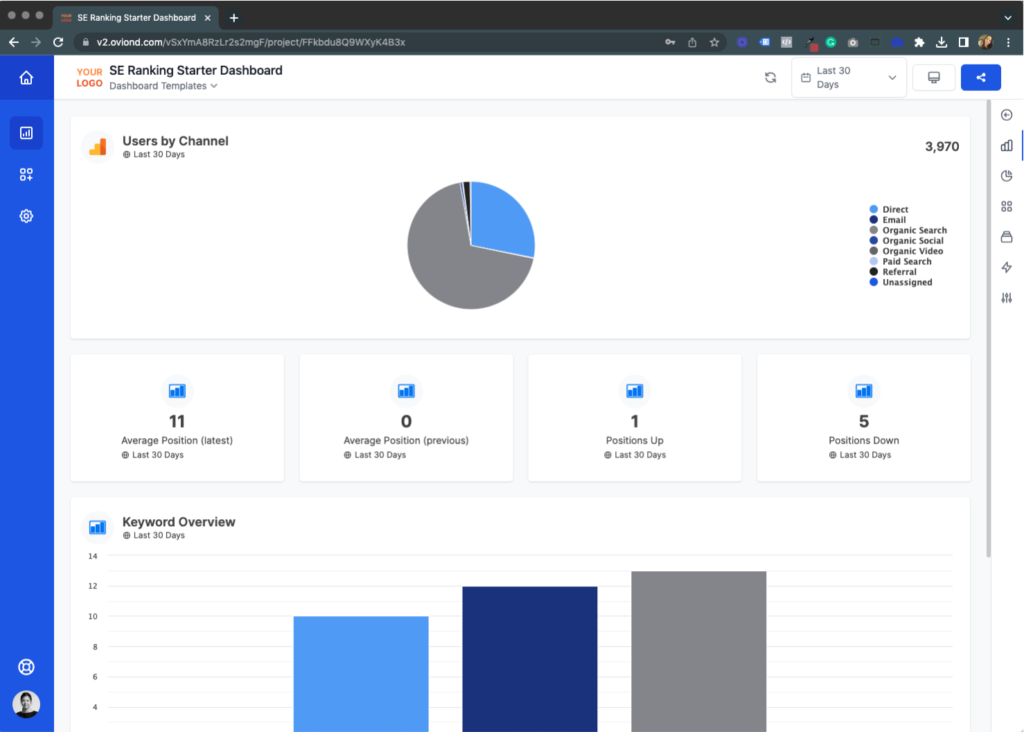The height and width of the screenshot is (732, 1024).
Task: Click the icon above Average Position (previous)
Action: click(x=406, y=391)
